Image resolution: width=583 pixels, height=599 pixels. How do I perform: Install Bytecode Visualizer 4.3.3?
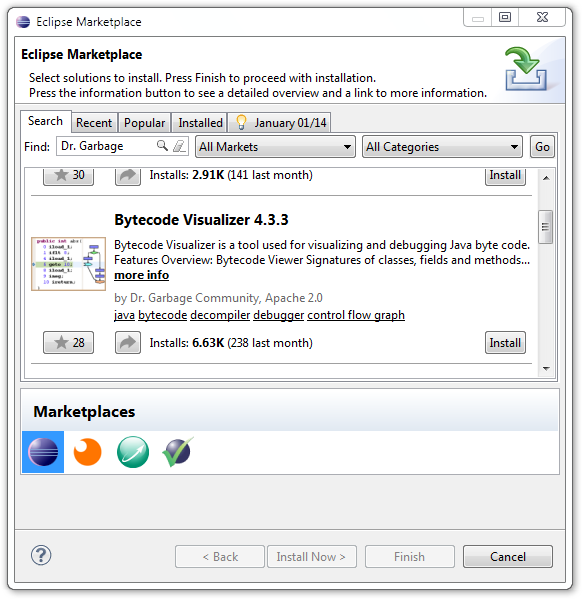point(505,343)
